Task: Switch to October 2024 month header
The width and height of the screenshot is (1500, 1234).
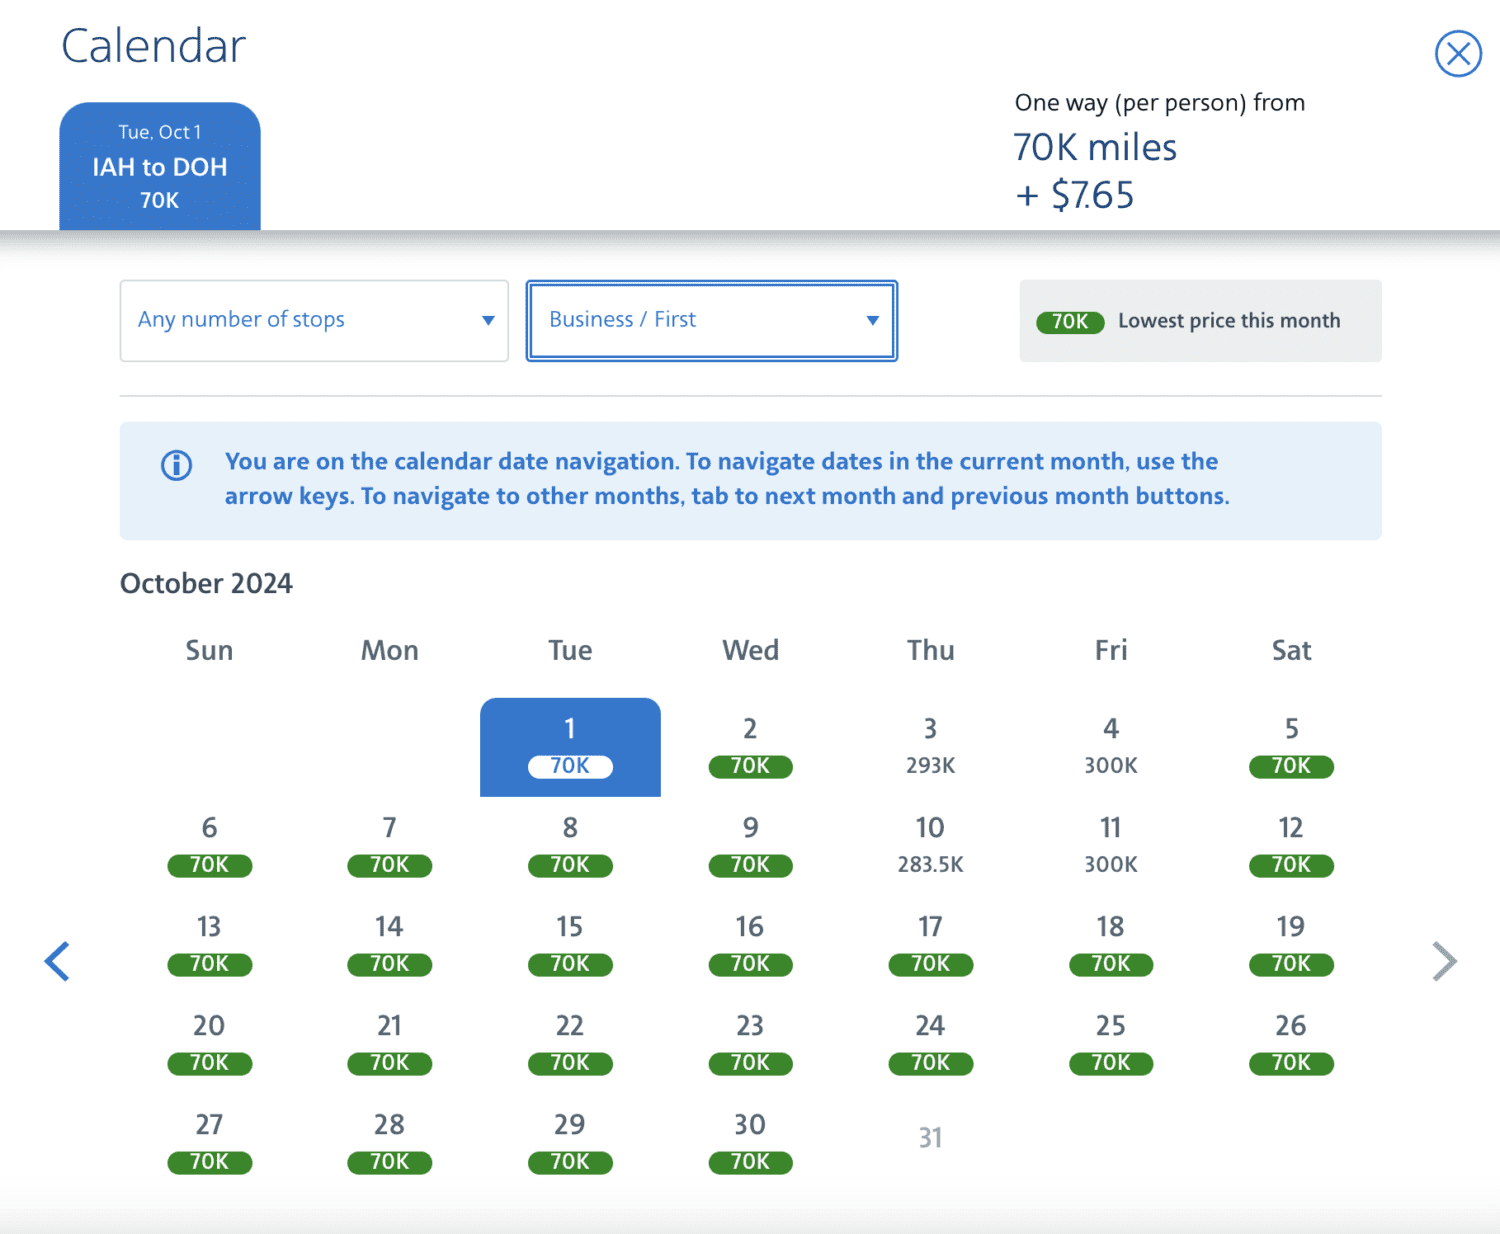Action: tap(206, 583)
